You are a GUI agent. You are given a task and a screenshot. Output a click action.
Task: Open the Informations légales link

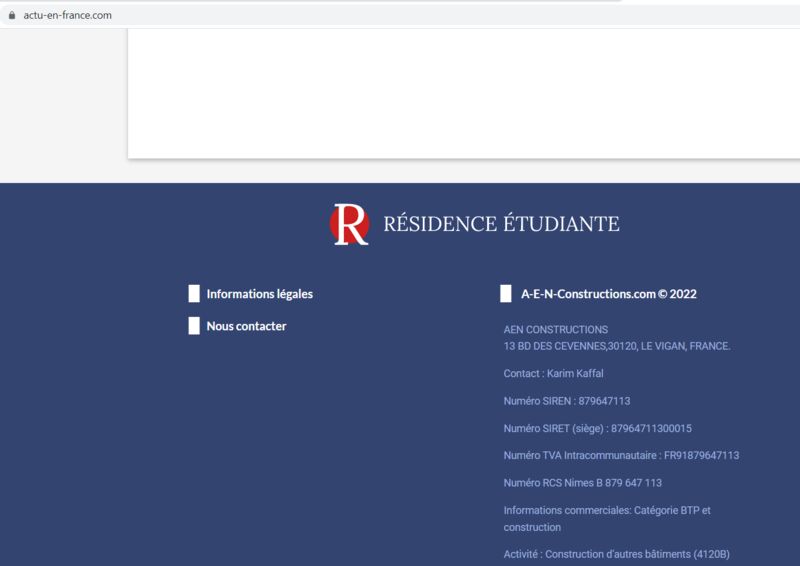[x=259, y=294]
